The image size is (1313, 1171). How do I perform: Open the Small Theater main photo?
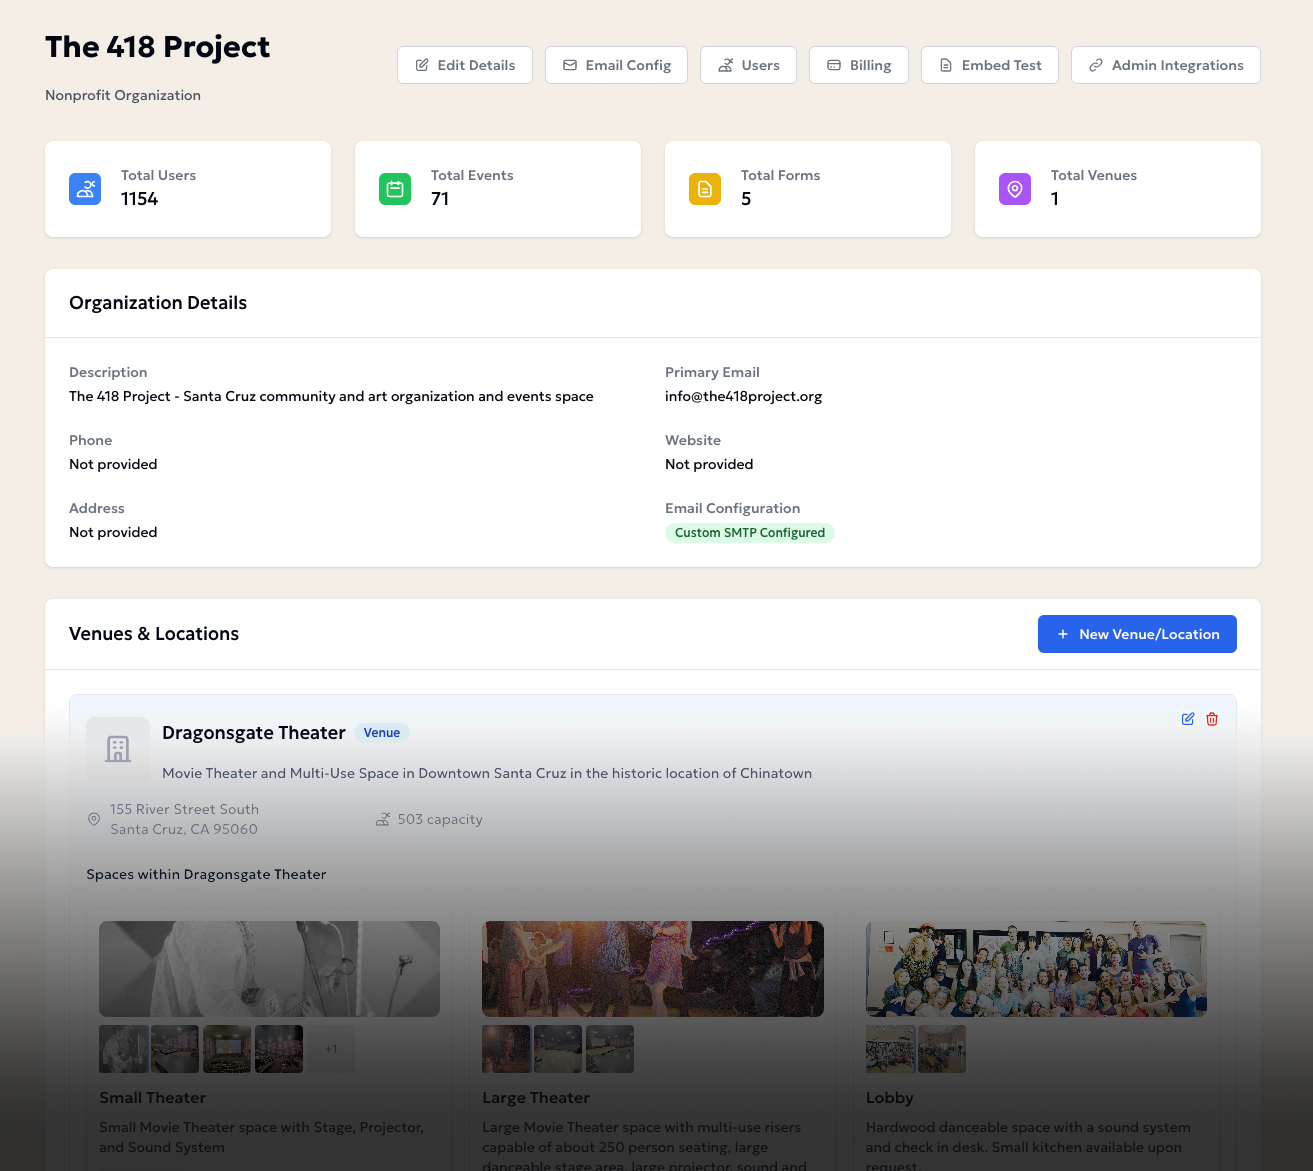[x=269, y=969]
